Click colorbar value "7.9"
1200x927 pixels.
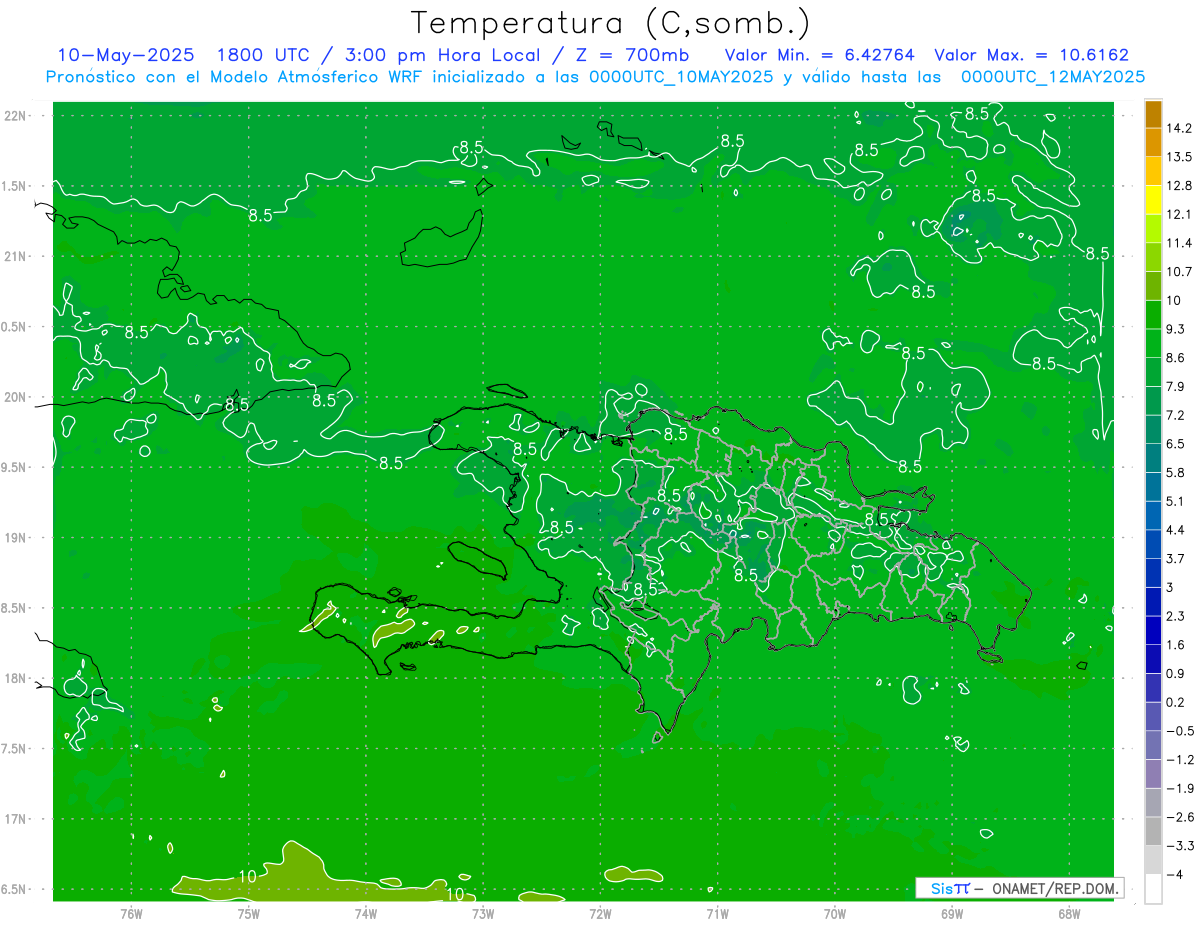tap(1175, 387)
